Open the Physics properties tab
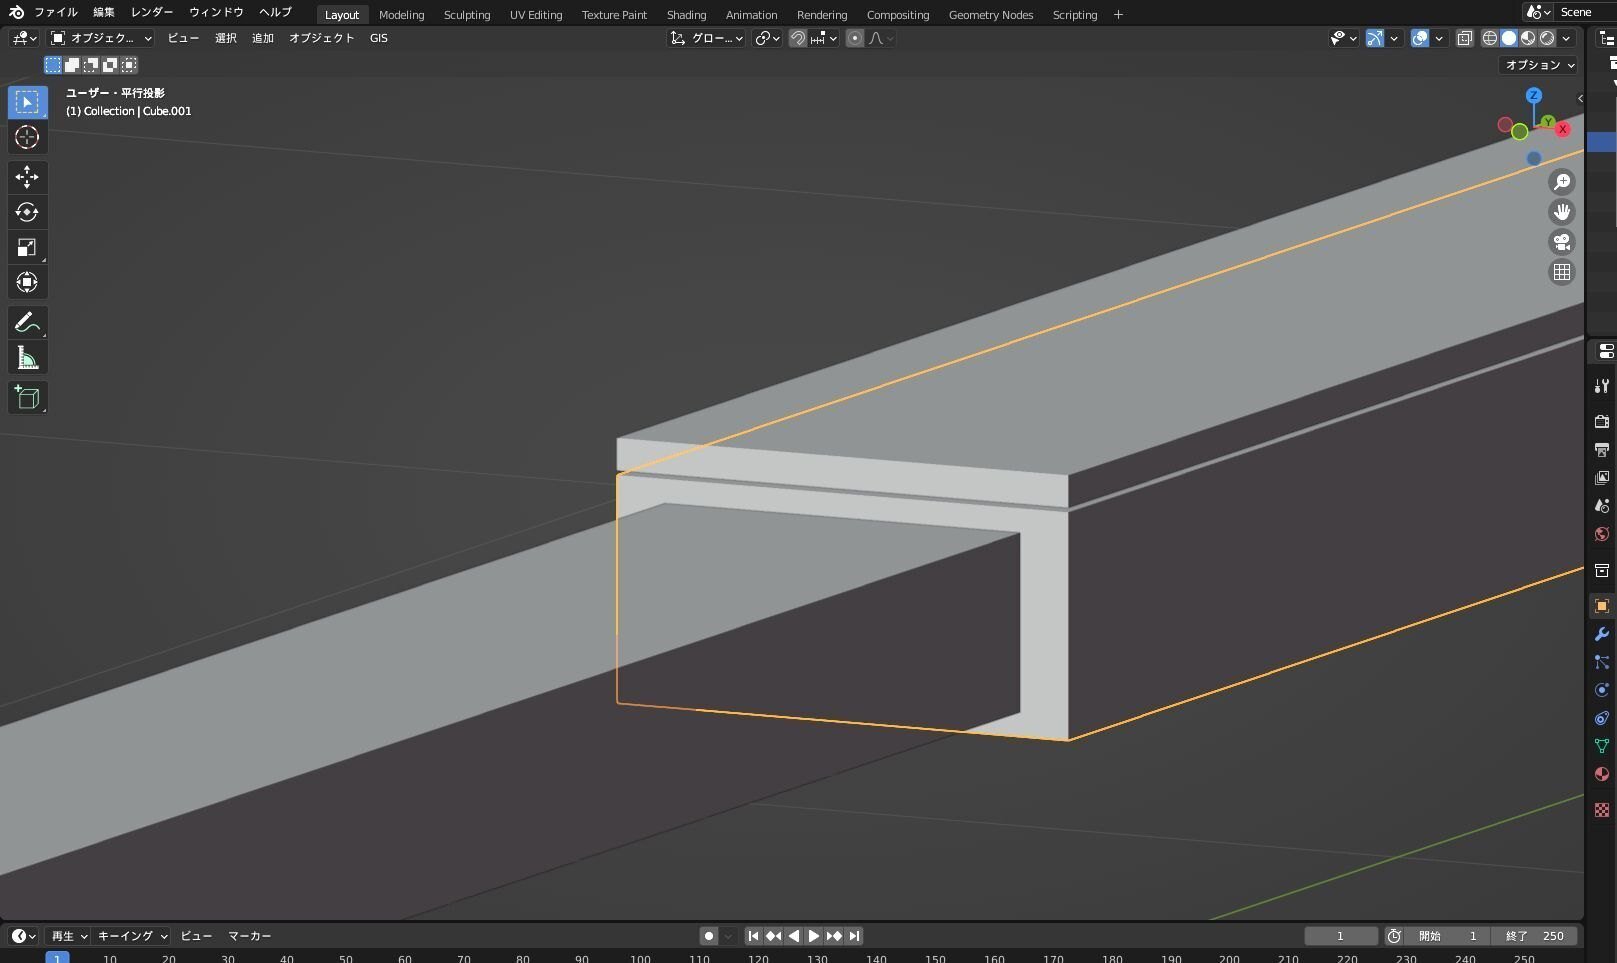 tap(1602, 690)
